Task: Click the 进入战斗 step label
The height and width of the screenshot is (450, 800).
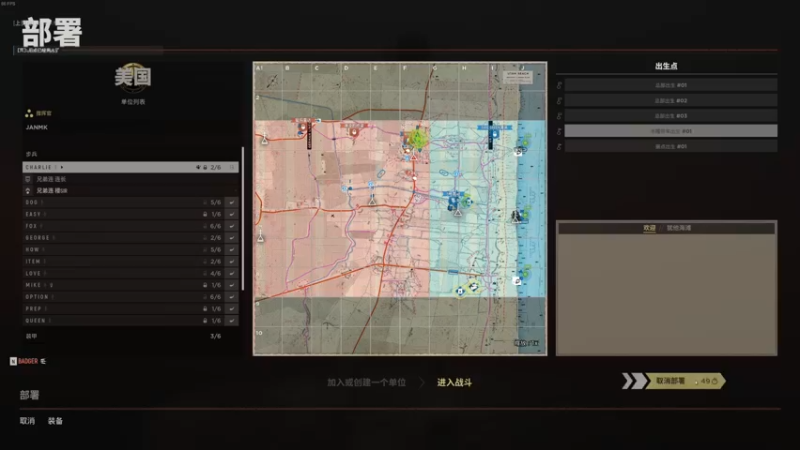Action: coord(454,382)
